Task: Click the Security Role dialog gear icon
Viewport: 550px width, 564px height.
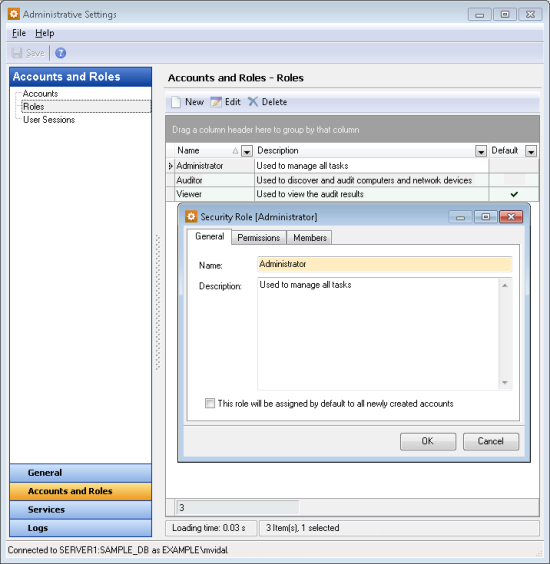Action: (191, 217)
